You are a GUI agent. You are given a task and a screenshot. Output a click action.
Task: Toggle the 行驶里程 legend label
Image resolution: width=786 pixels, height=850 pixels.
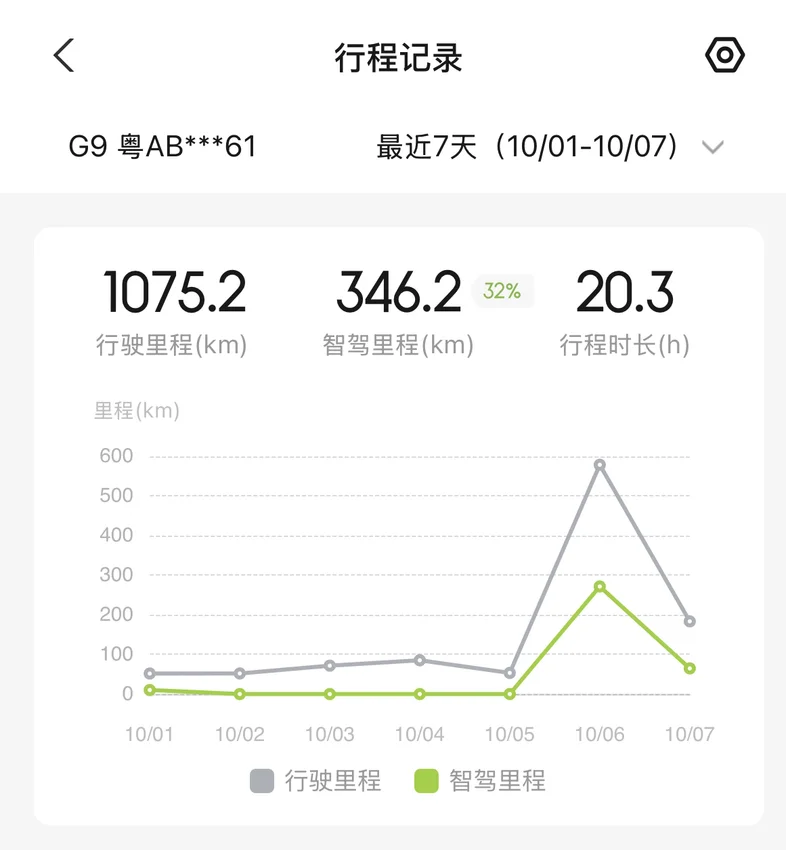(332, 781)
